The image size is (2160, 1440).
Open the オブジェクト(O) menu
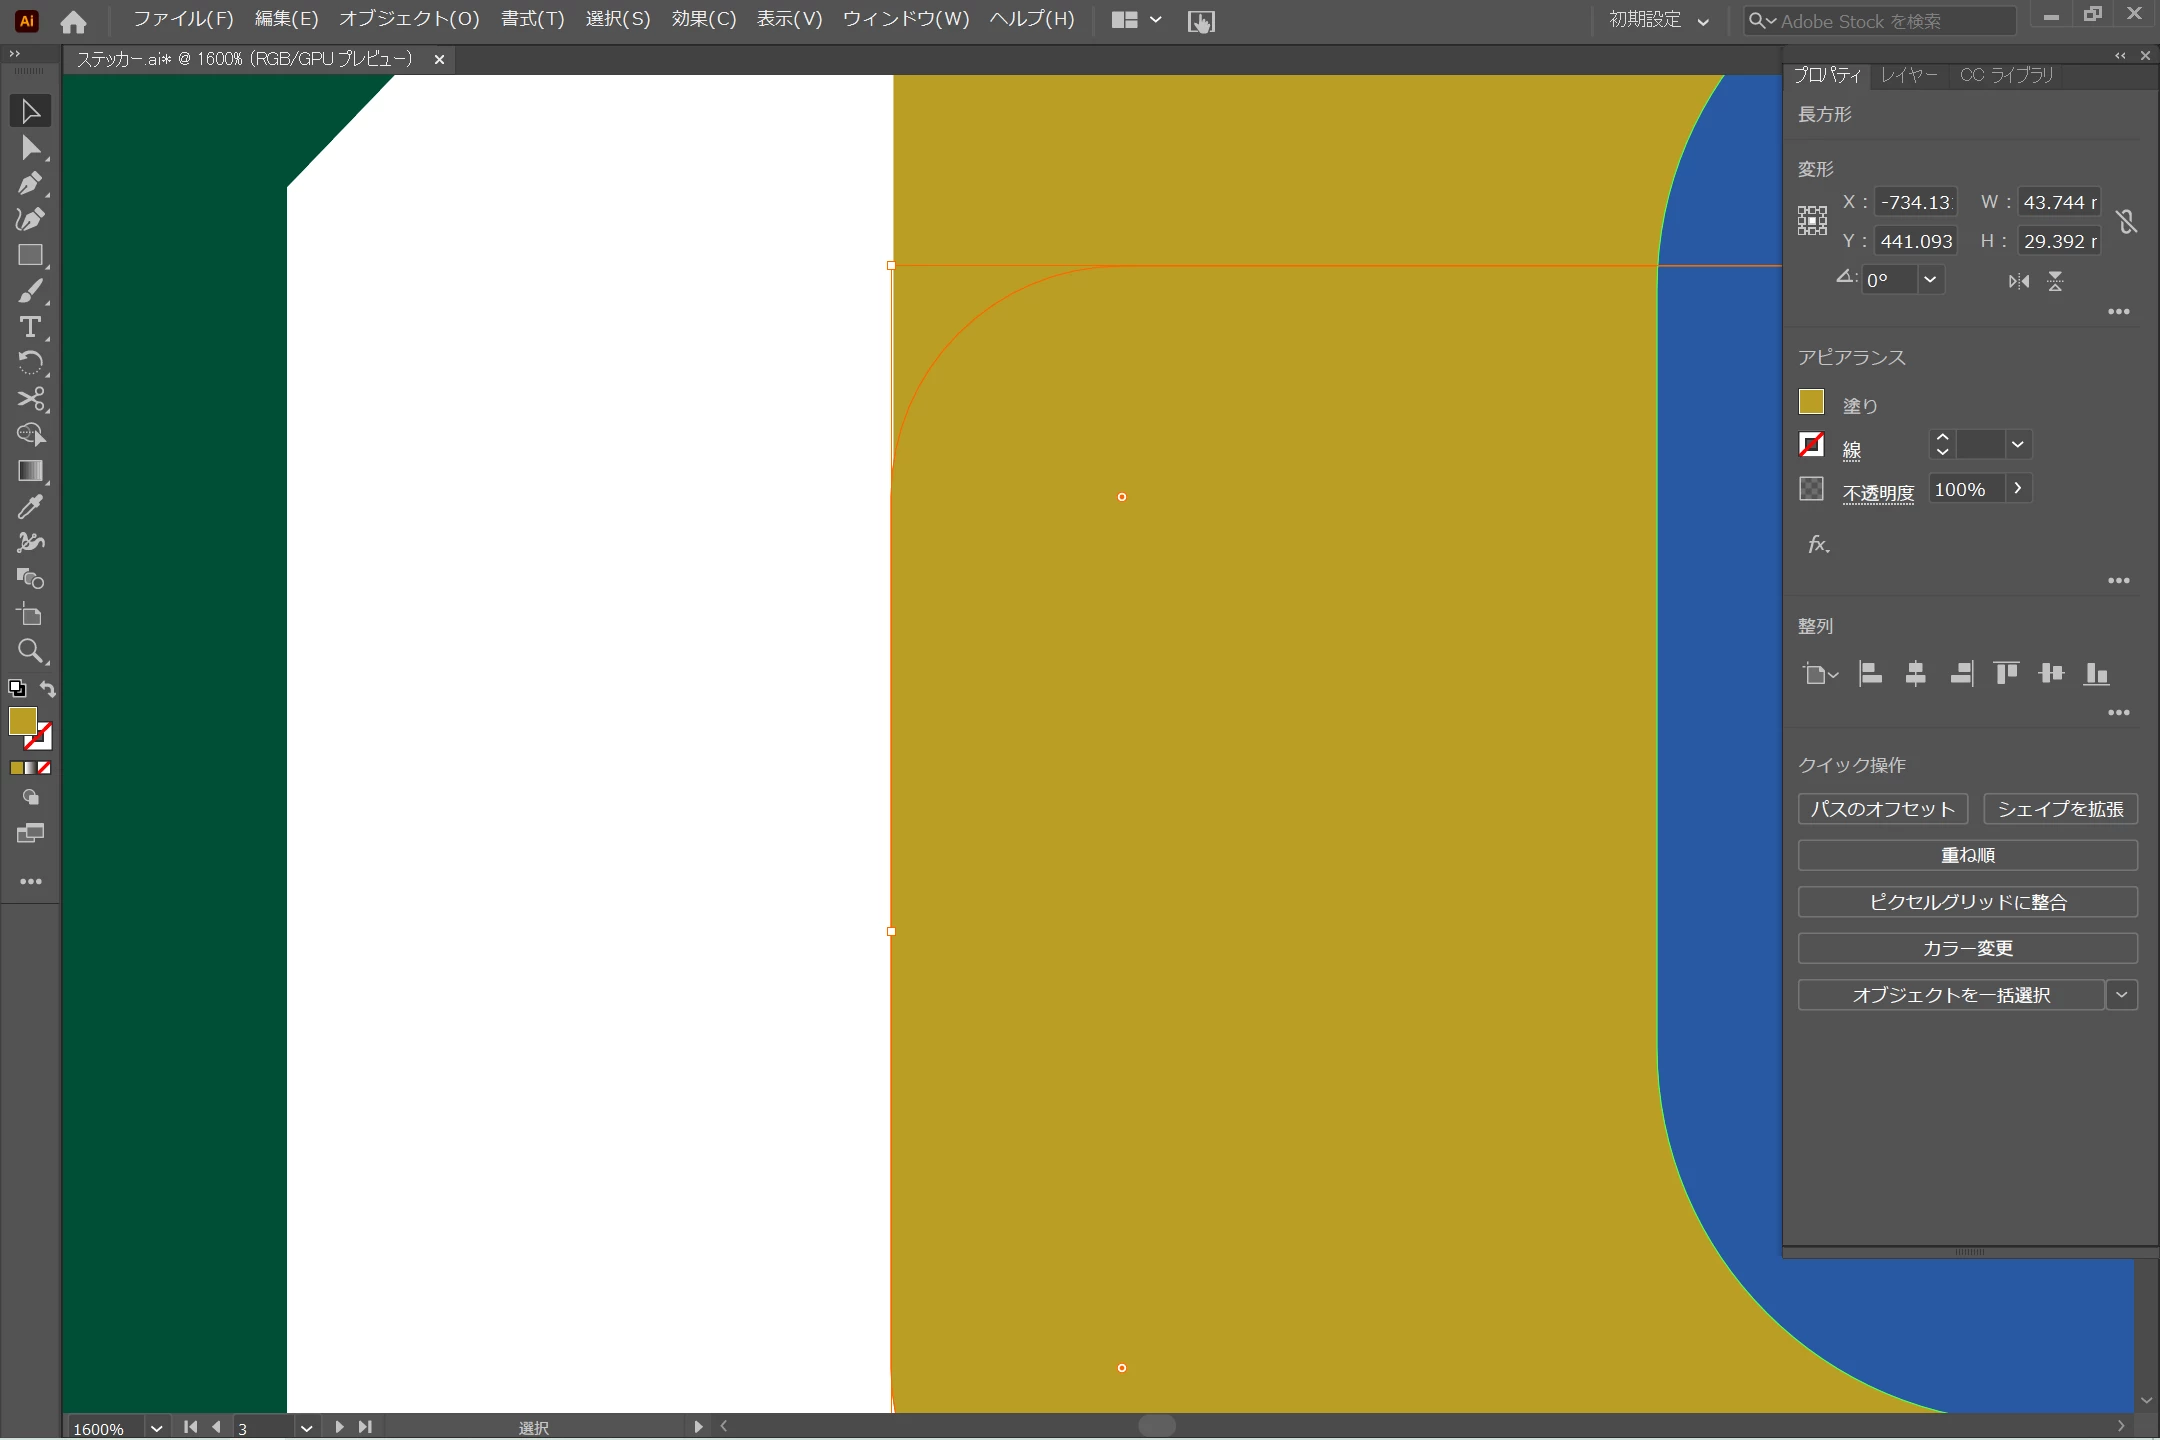pyautogui.click(x=409, y=19)
